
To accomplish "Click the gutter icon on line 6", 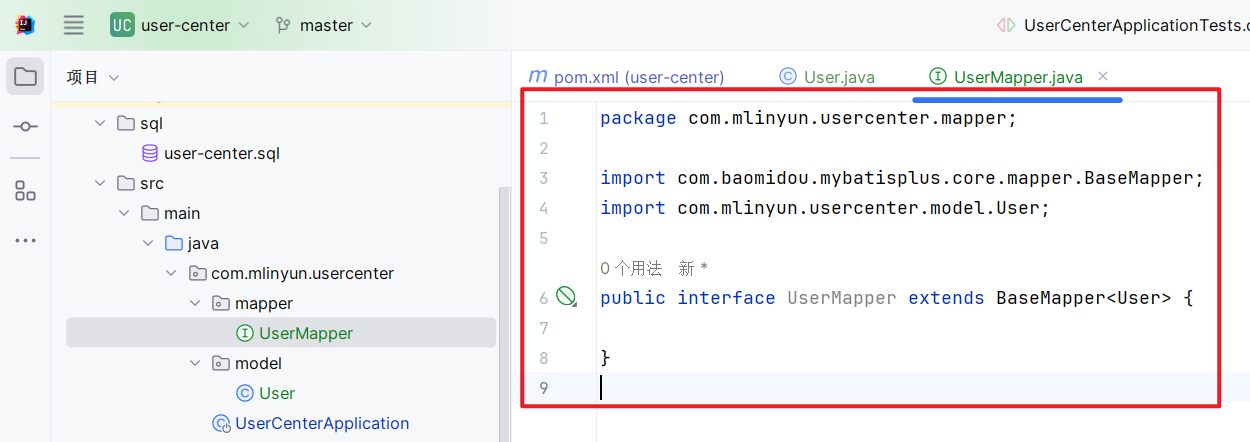I will click(x=566, y=296).
